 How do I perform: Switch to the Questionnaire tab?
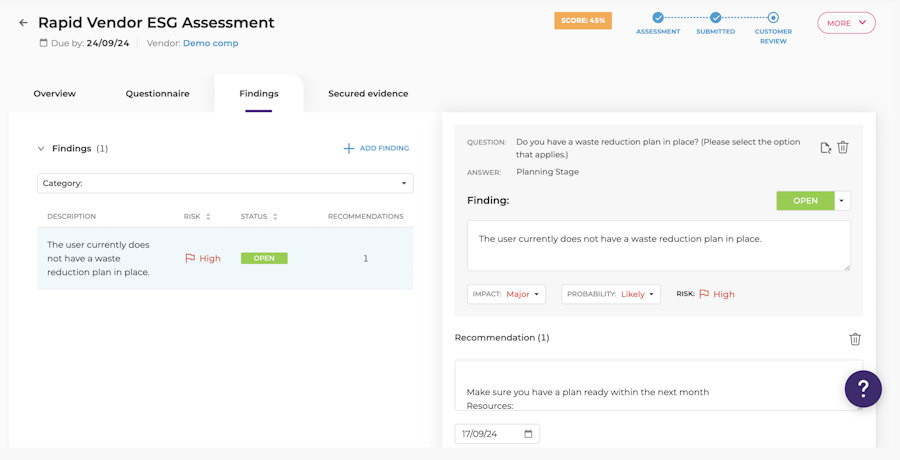click(x=157, y=94)
